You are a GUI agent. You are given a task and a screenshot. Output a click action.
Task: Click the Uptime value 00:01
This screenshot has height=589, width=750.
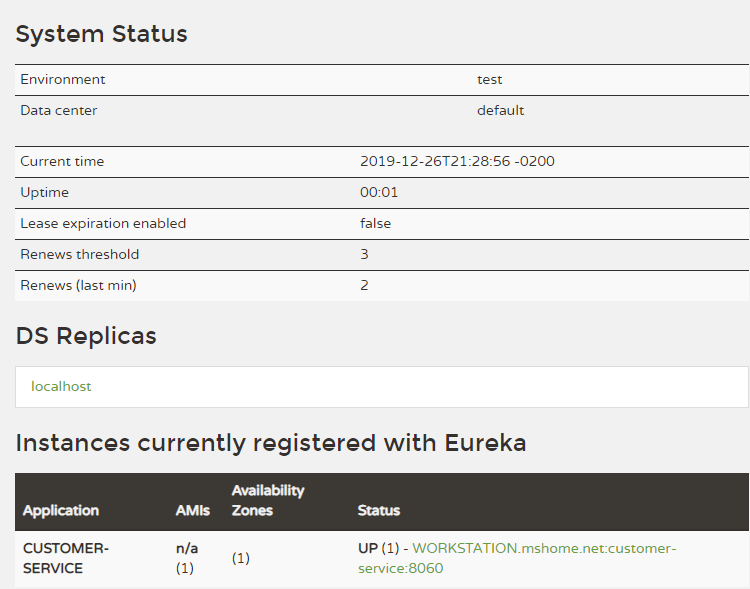tap(379, 192)
